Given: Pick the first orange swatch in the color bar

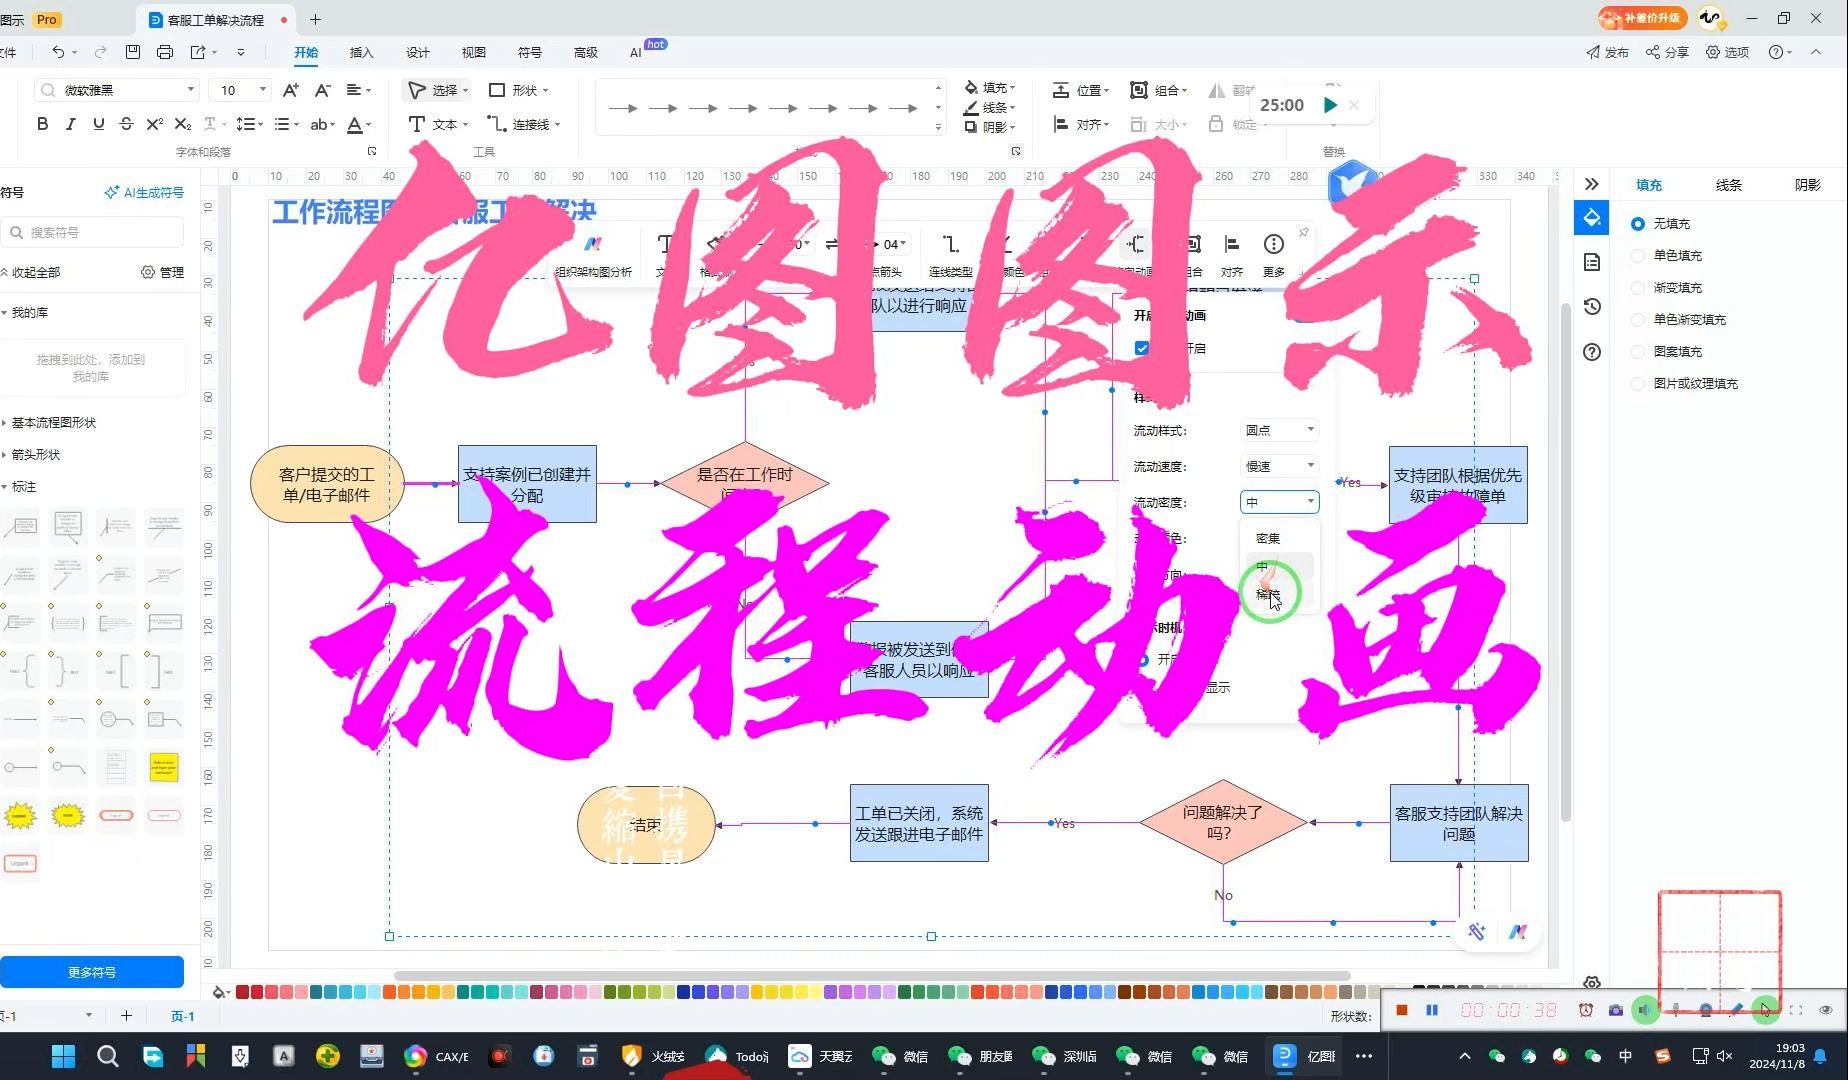Looking at the screenshot, I should [389, 992].
